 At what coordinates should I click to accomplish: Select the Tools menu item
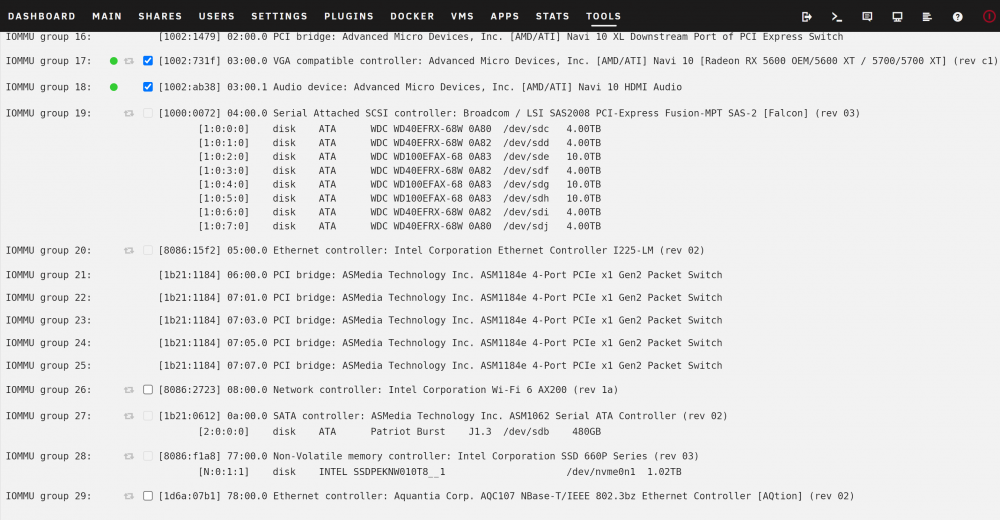[603, 17]
